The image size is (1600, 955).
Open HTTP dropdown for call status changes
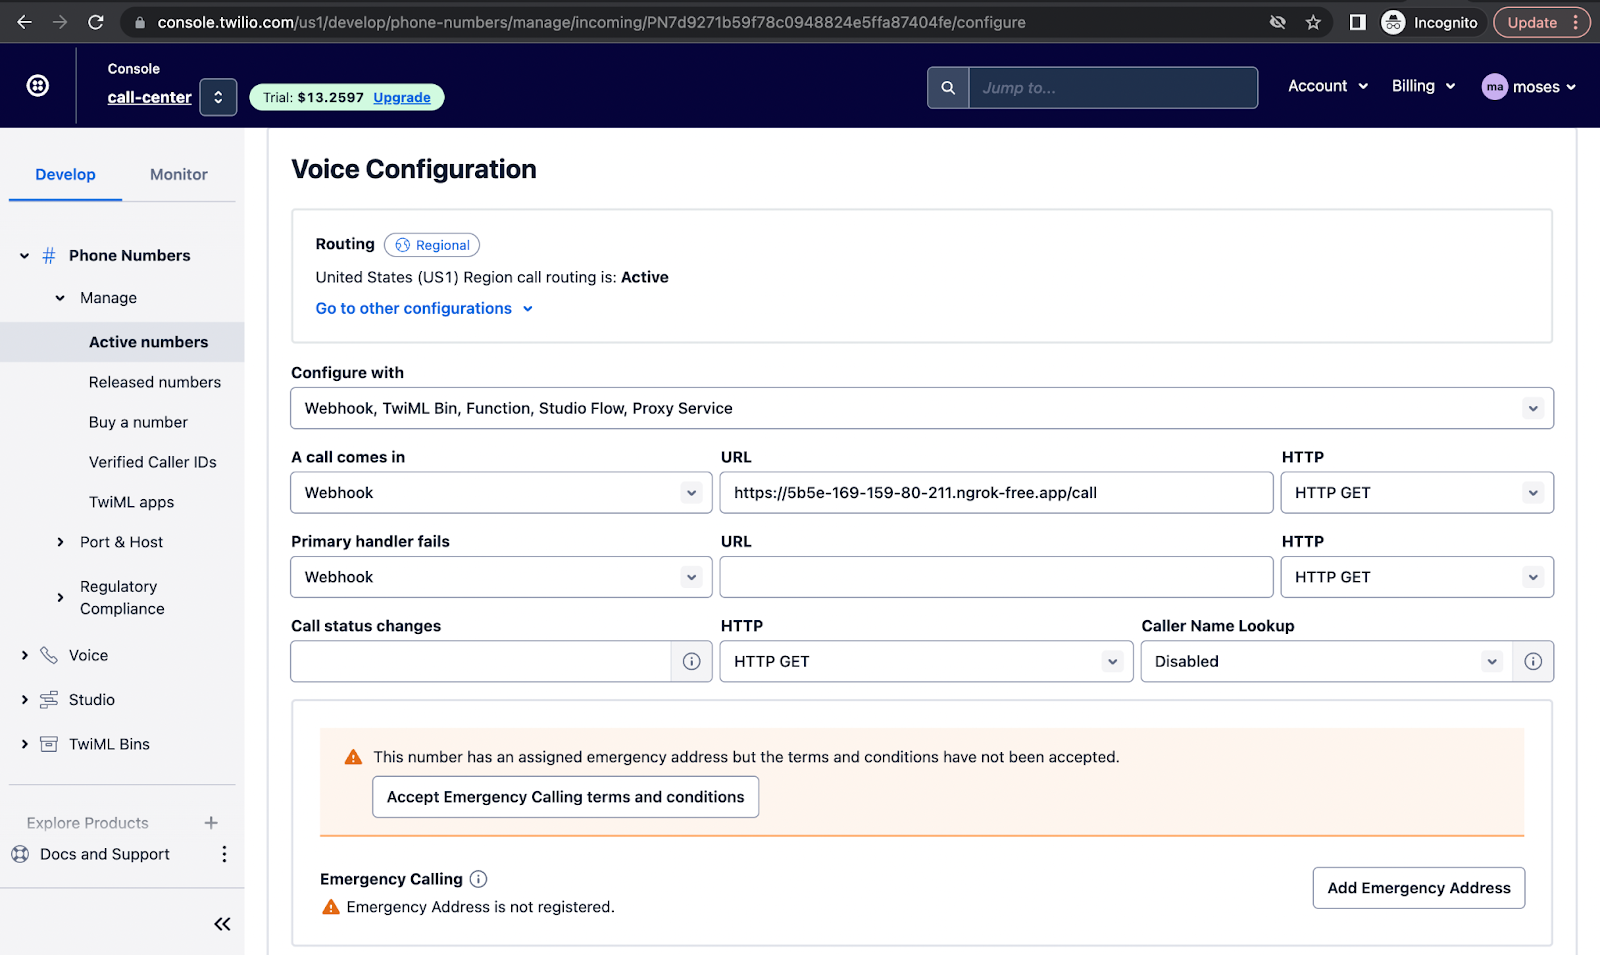926,661
